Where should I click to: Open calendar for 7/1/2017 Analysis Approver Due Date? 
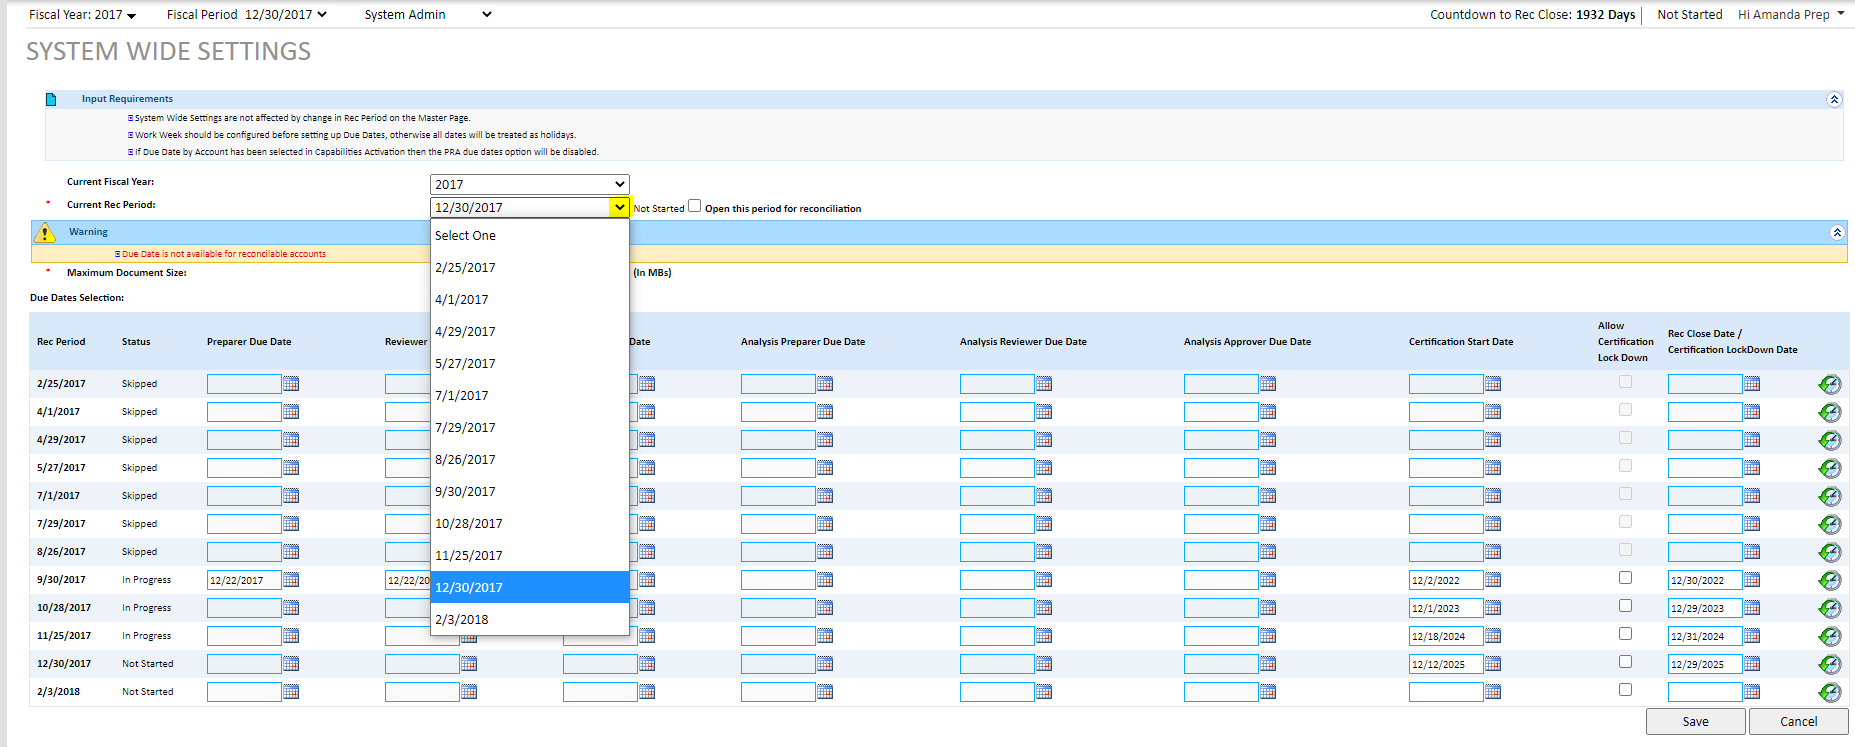1268,496
